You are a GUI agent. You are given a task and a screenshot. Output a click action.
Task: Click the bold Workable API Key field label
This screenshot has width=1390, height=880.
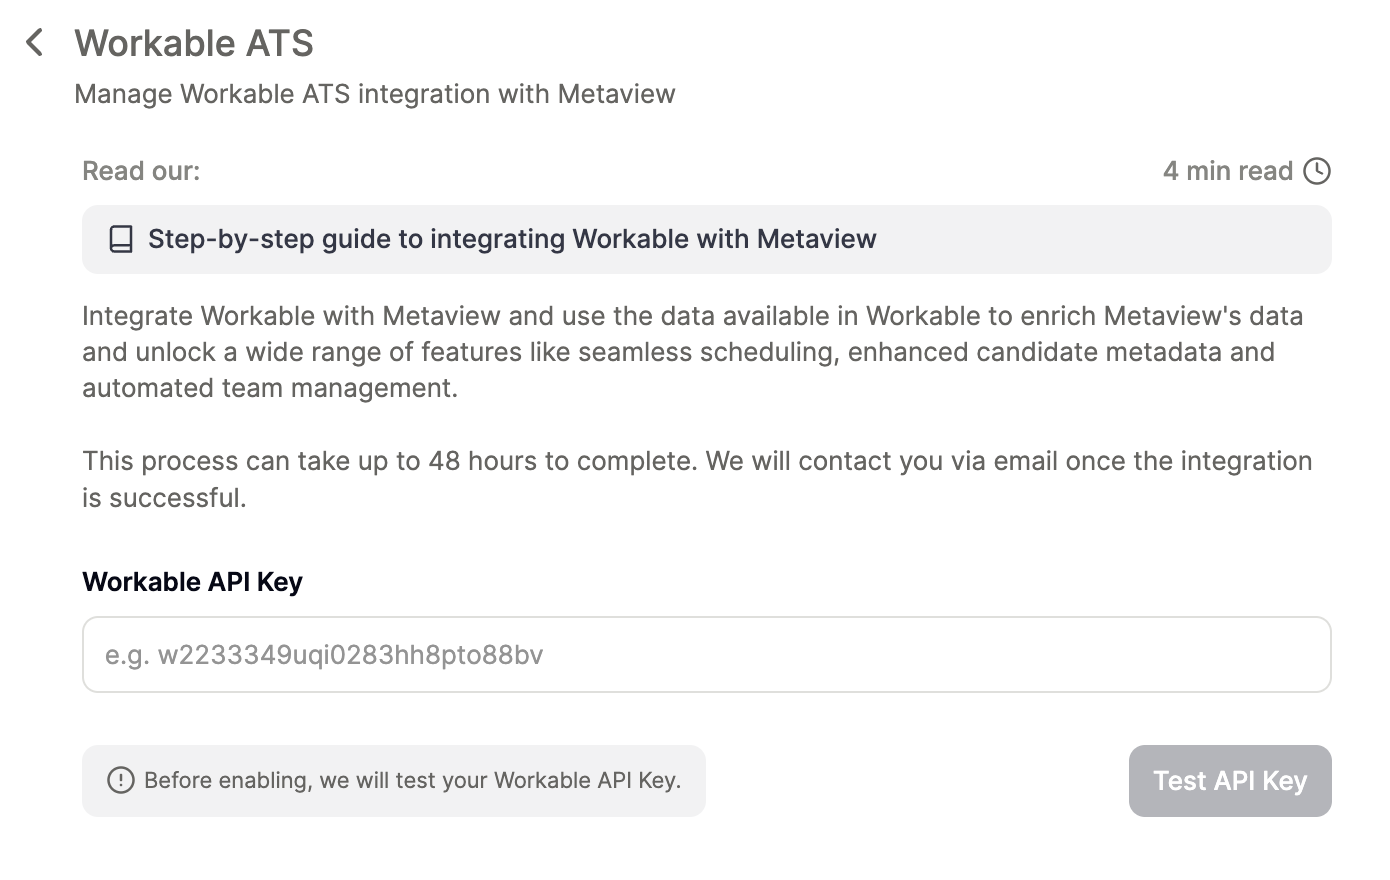192,582
